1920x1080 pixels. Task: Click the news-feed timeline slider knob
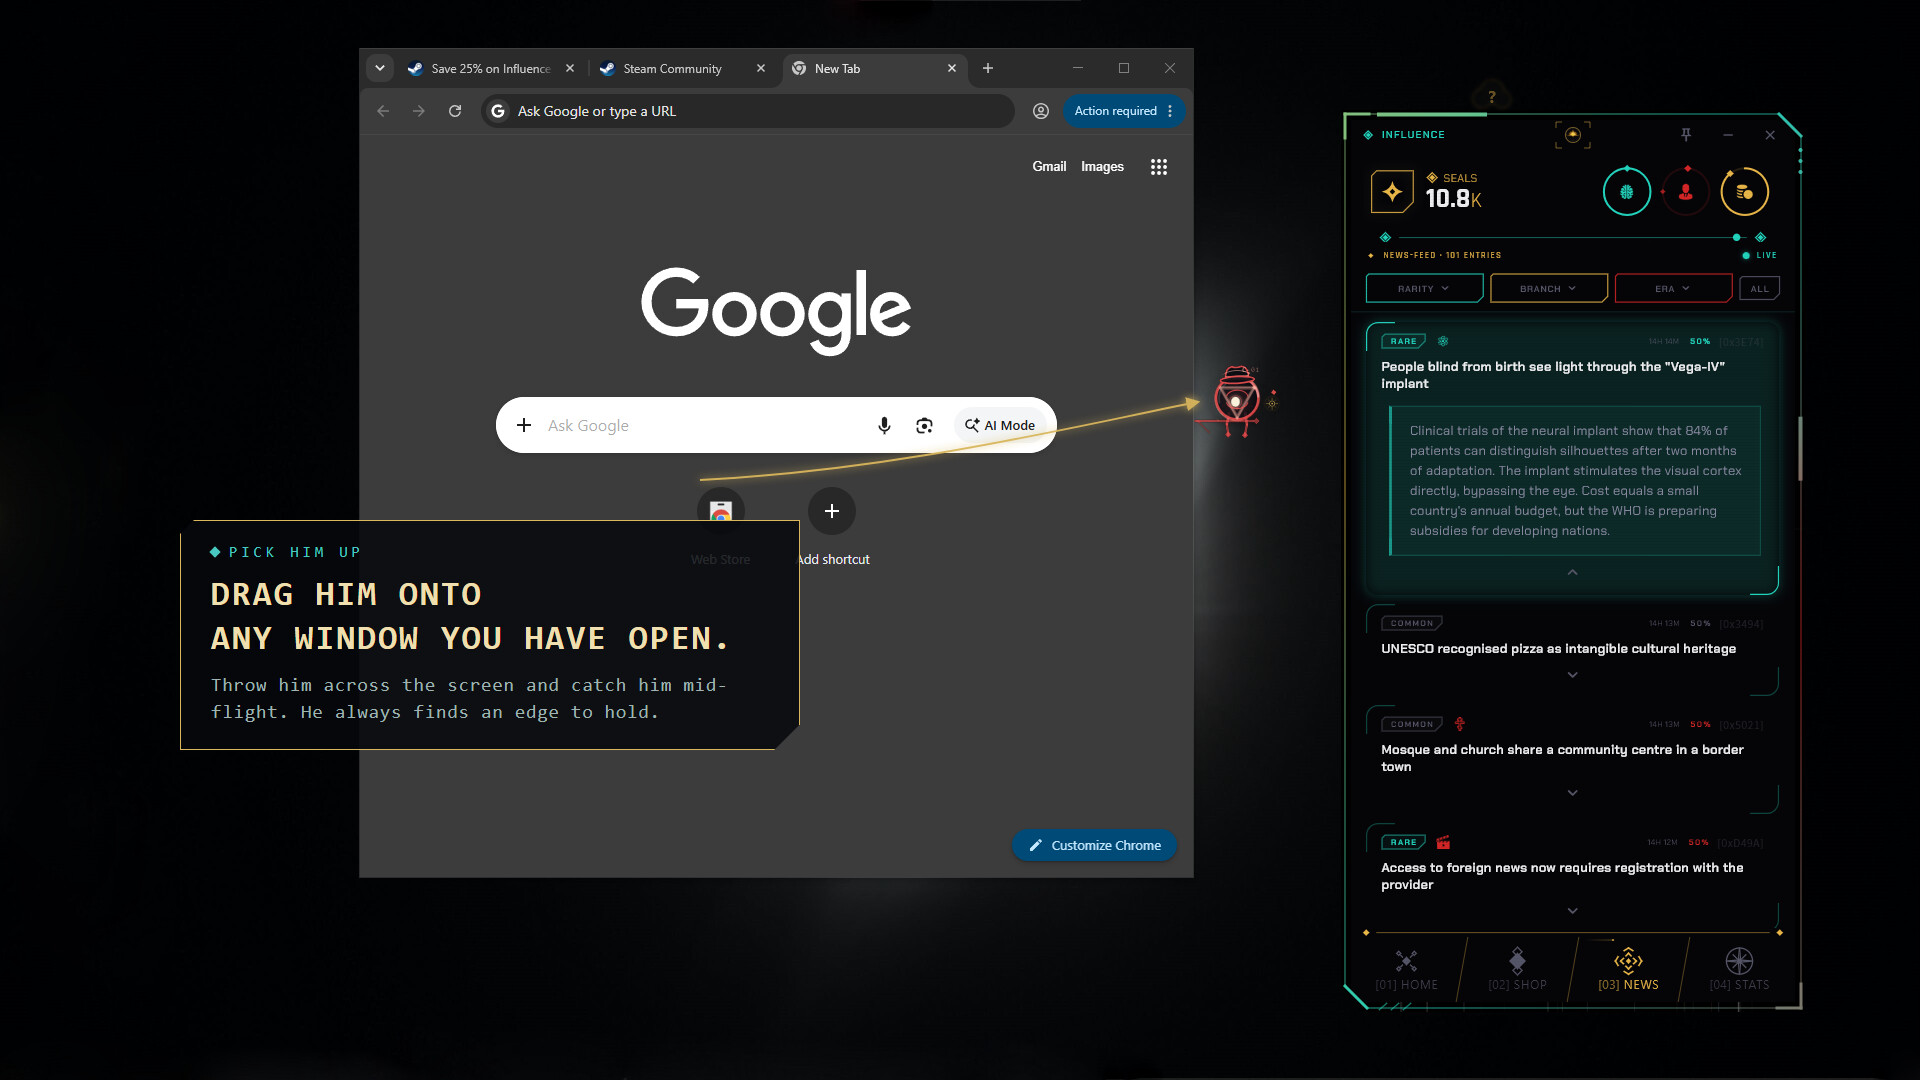coord(1736,237)
